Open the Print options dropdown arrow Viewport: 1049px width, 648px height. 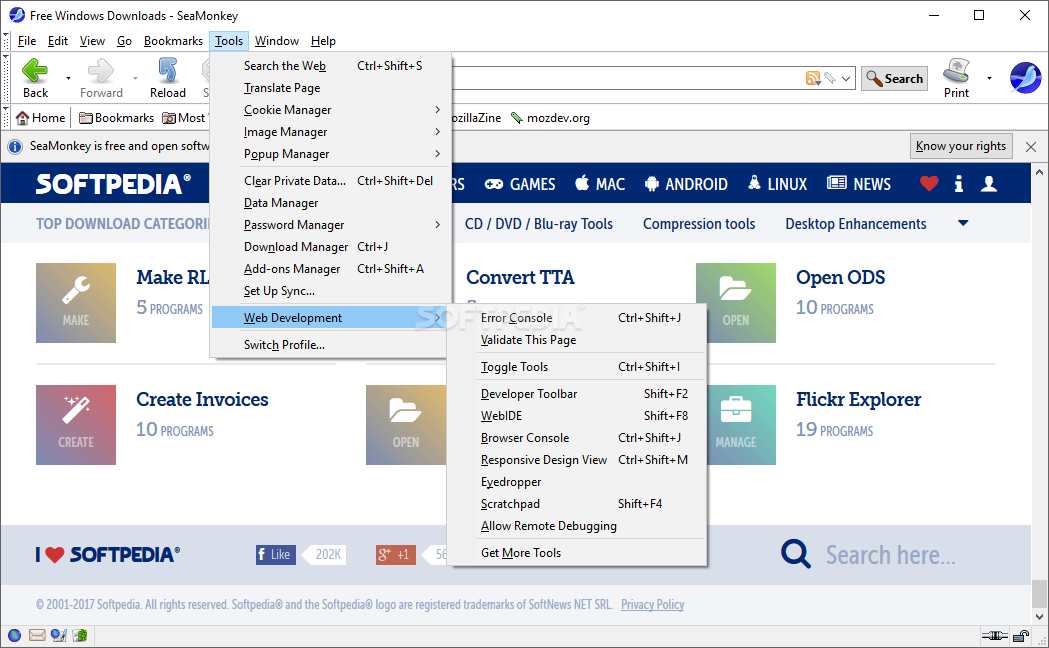(x=989, y=78)
